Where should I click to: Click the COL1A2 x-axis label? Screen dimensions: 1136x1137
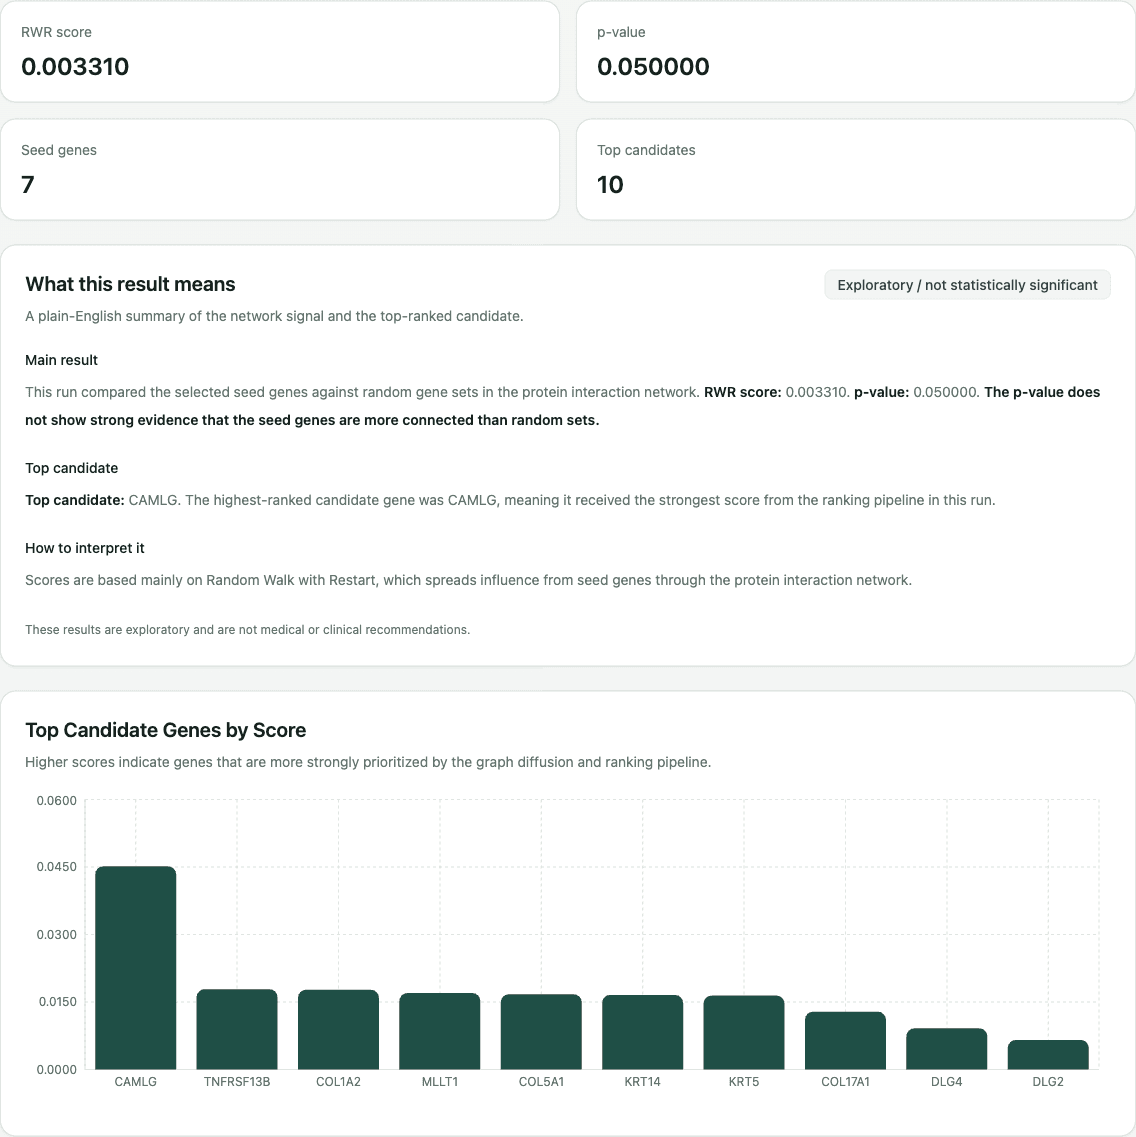pyautogui.click(x=339, y=1082)
